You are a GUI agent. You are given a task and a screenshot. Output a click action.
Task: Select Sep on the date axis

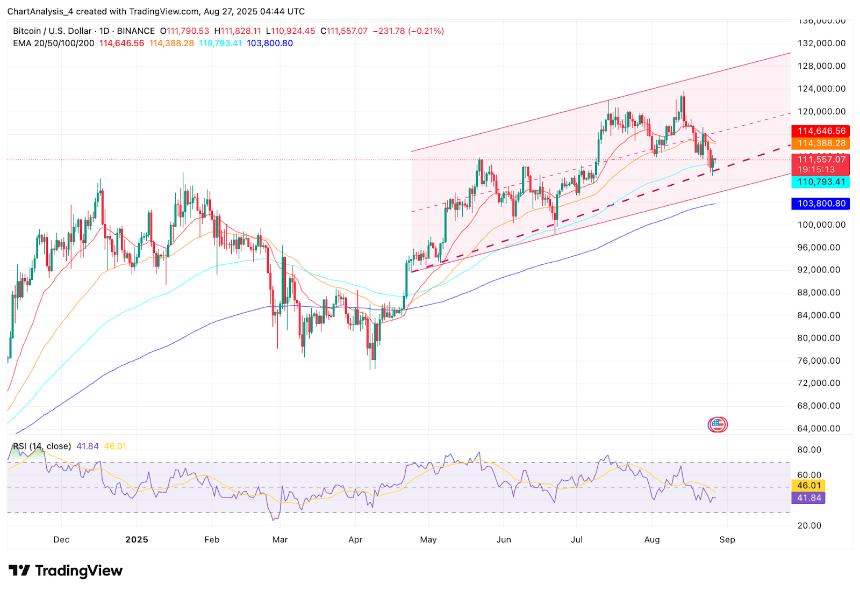(726, 539)
